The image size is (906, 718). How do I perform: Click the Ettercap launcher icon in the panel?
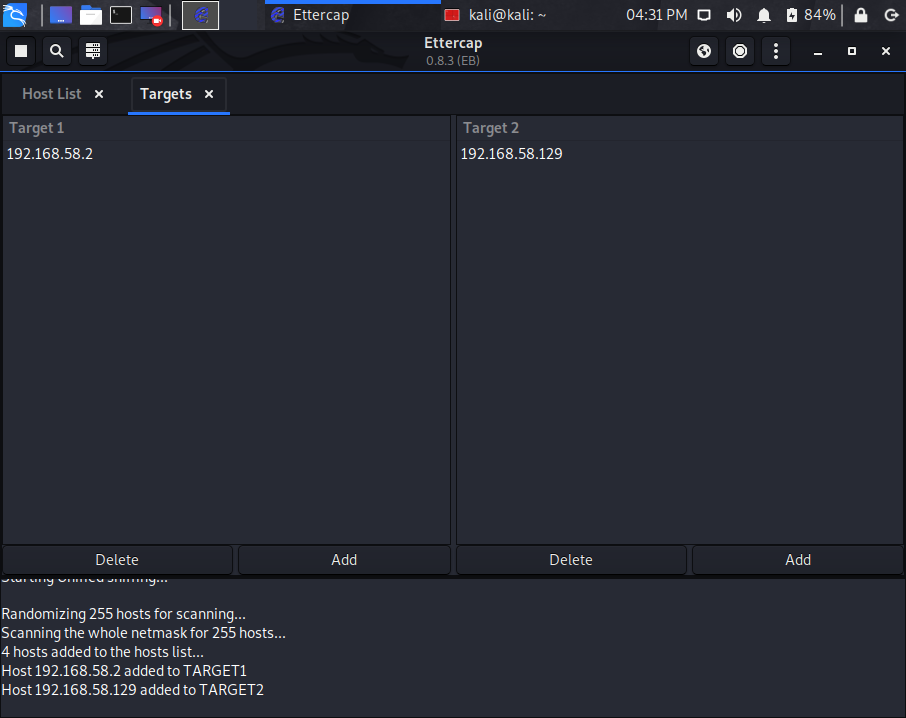(200, 15)
